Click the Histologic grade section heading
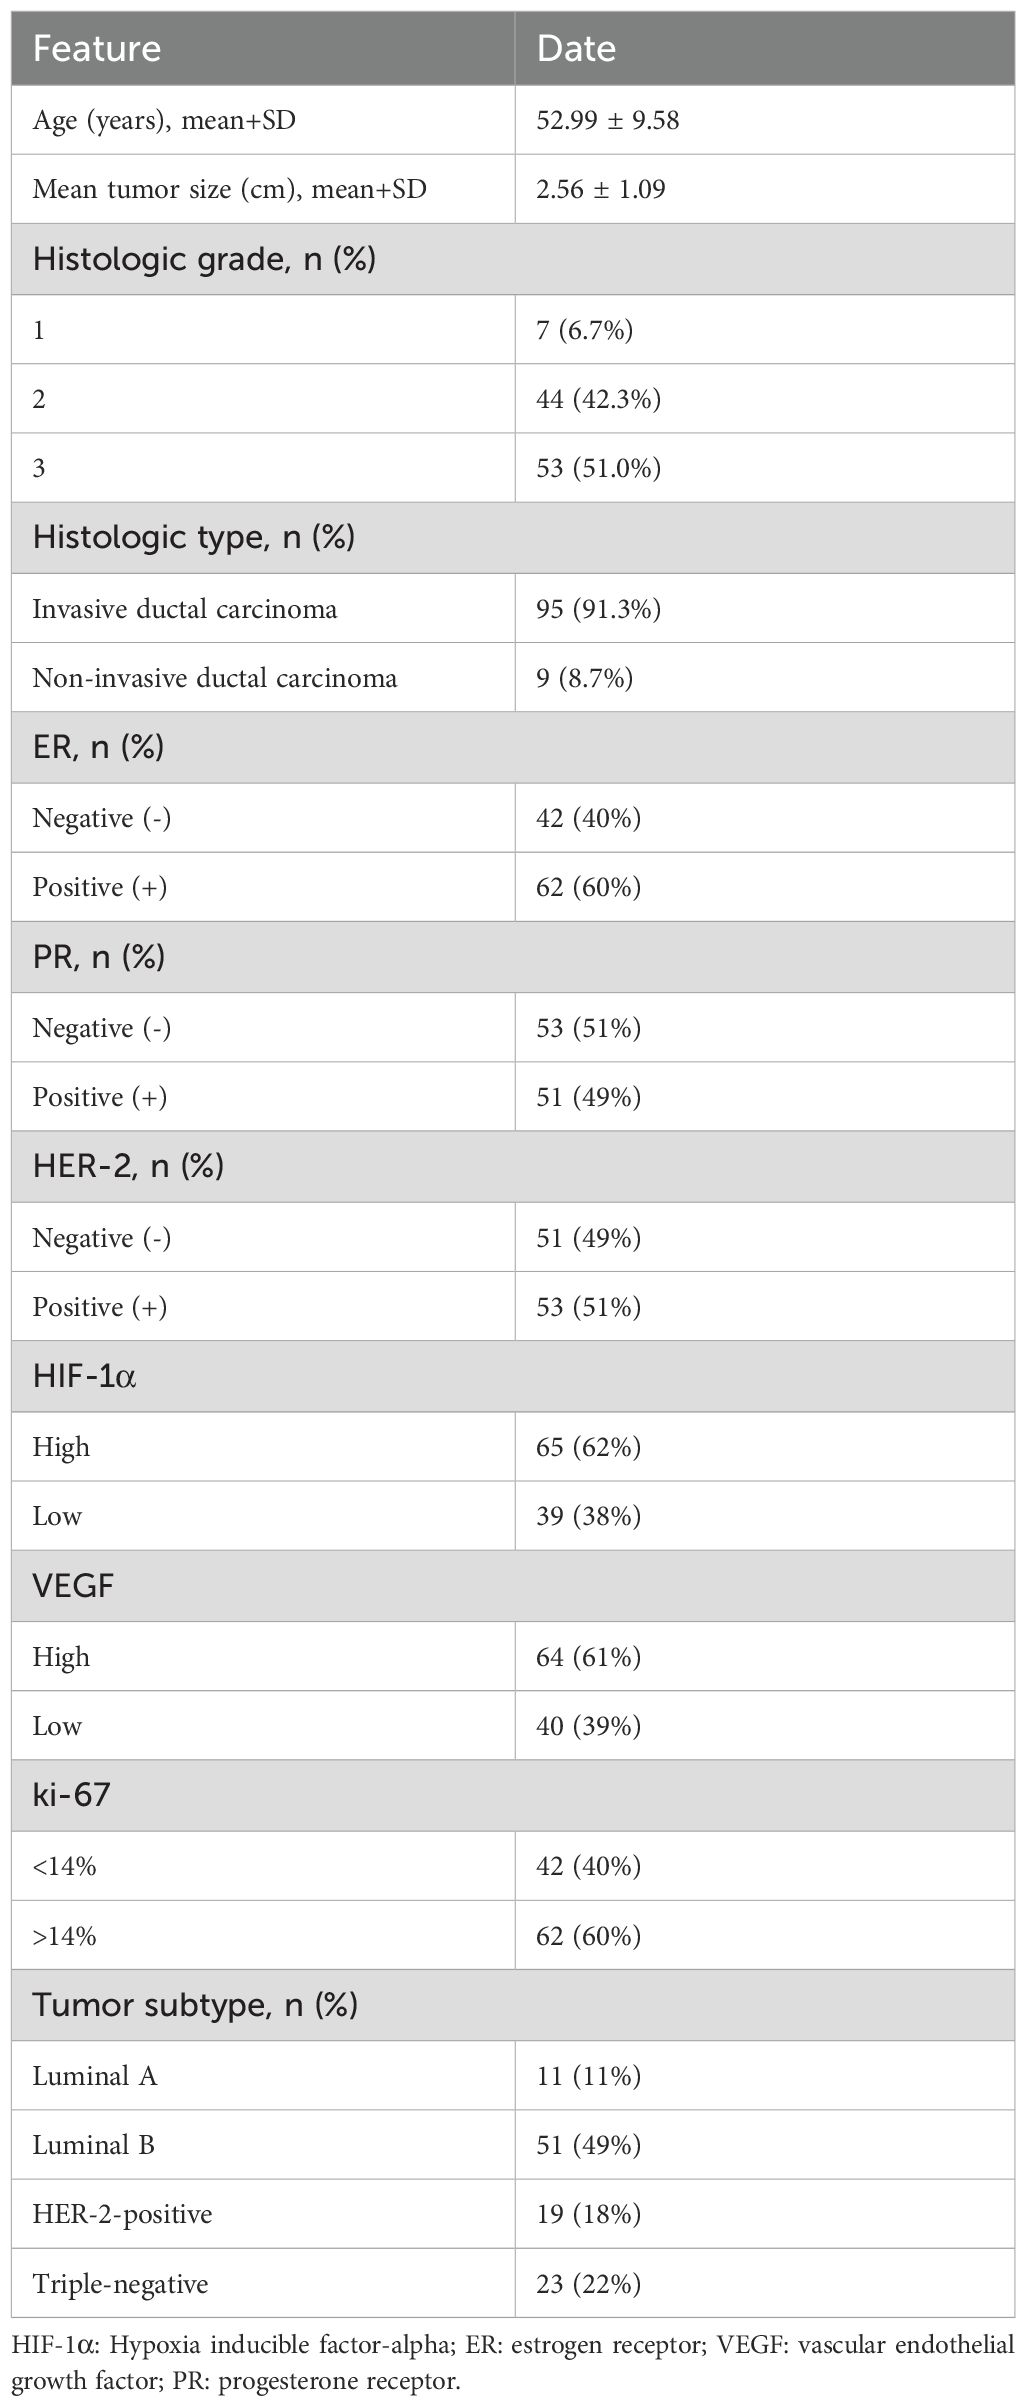1026x2406 pixels. click(x=204, y=260)
